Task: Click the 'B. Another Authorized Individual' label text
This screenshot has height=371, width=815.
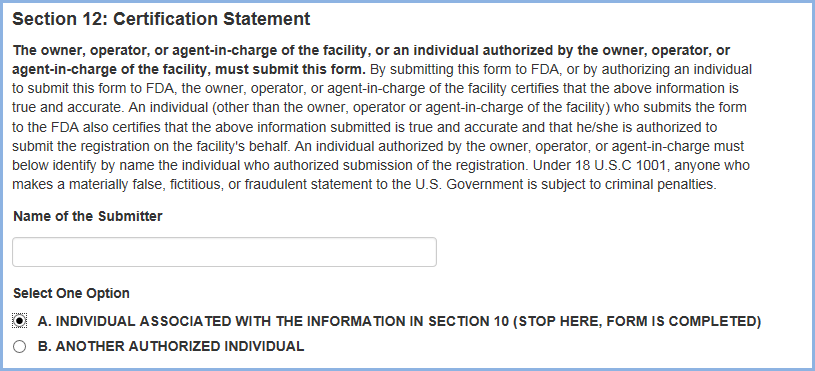Action: pos(171,347)
